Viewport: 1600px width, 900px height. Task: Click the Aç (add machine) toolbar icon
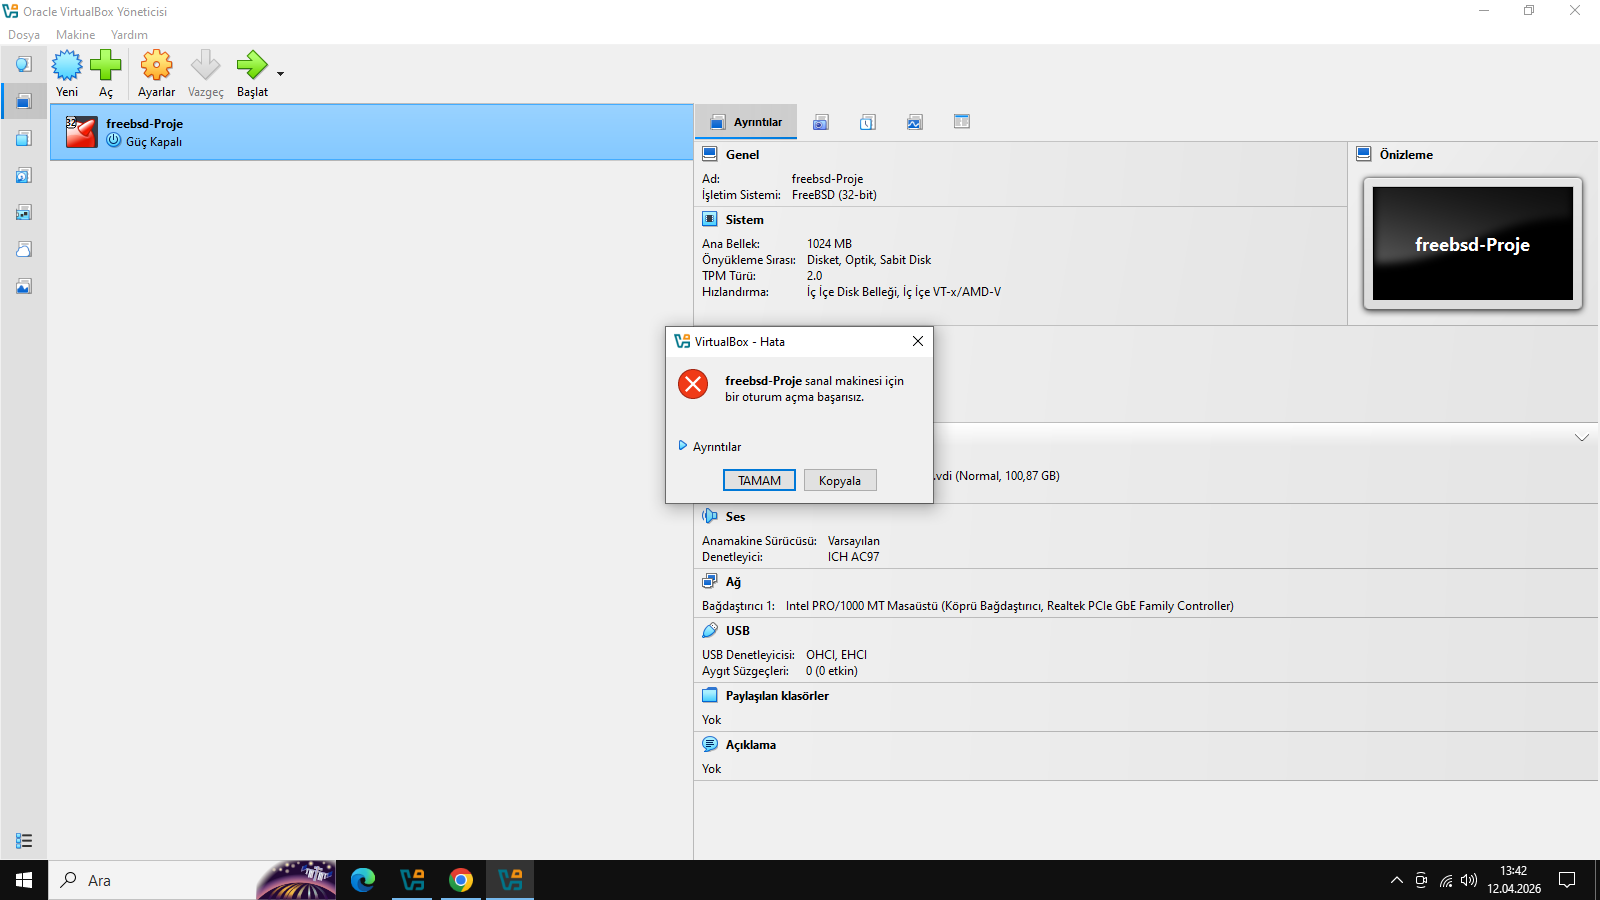pos(106,66)
